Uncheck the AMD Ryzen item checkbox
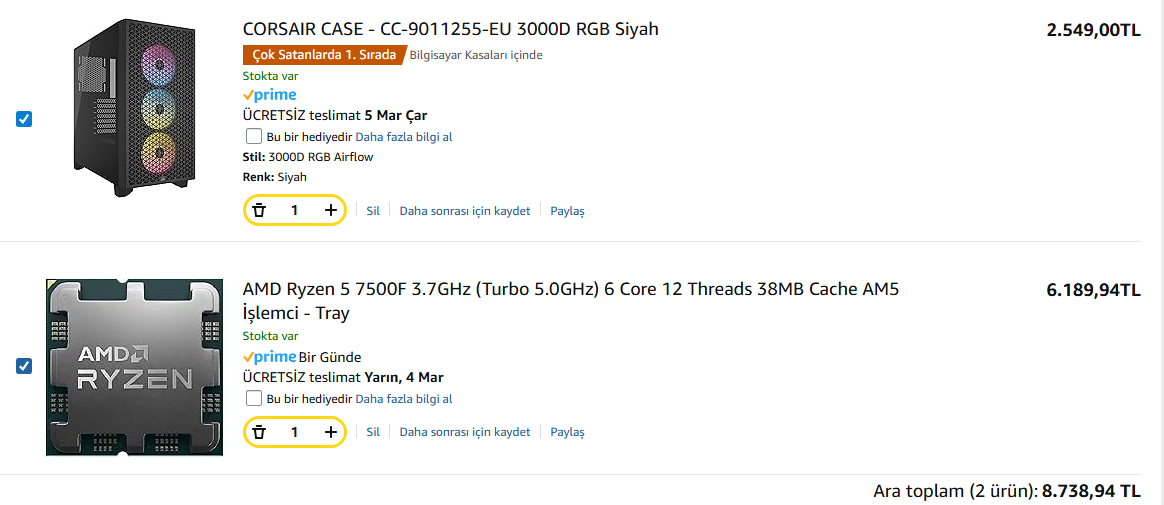The width and height of the screenshot is (1164, 505). [x=24, y=366]
